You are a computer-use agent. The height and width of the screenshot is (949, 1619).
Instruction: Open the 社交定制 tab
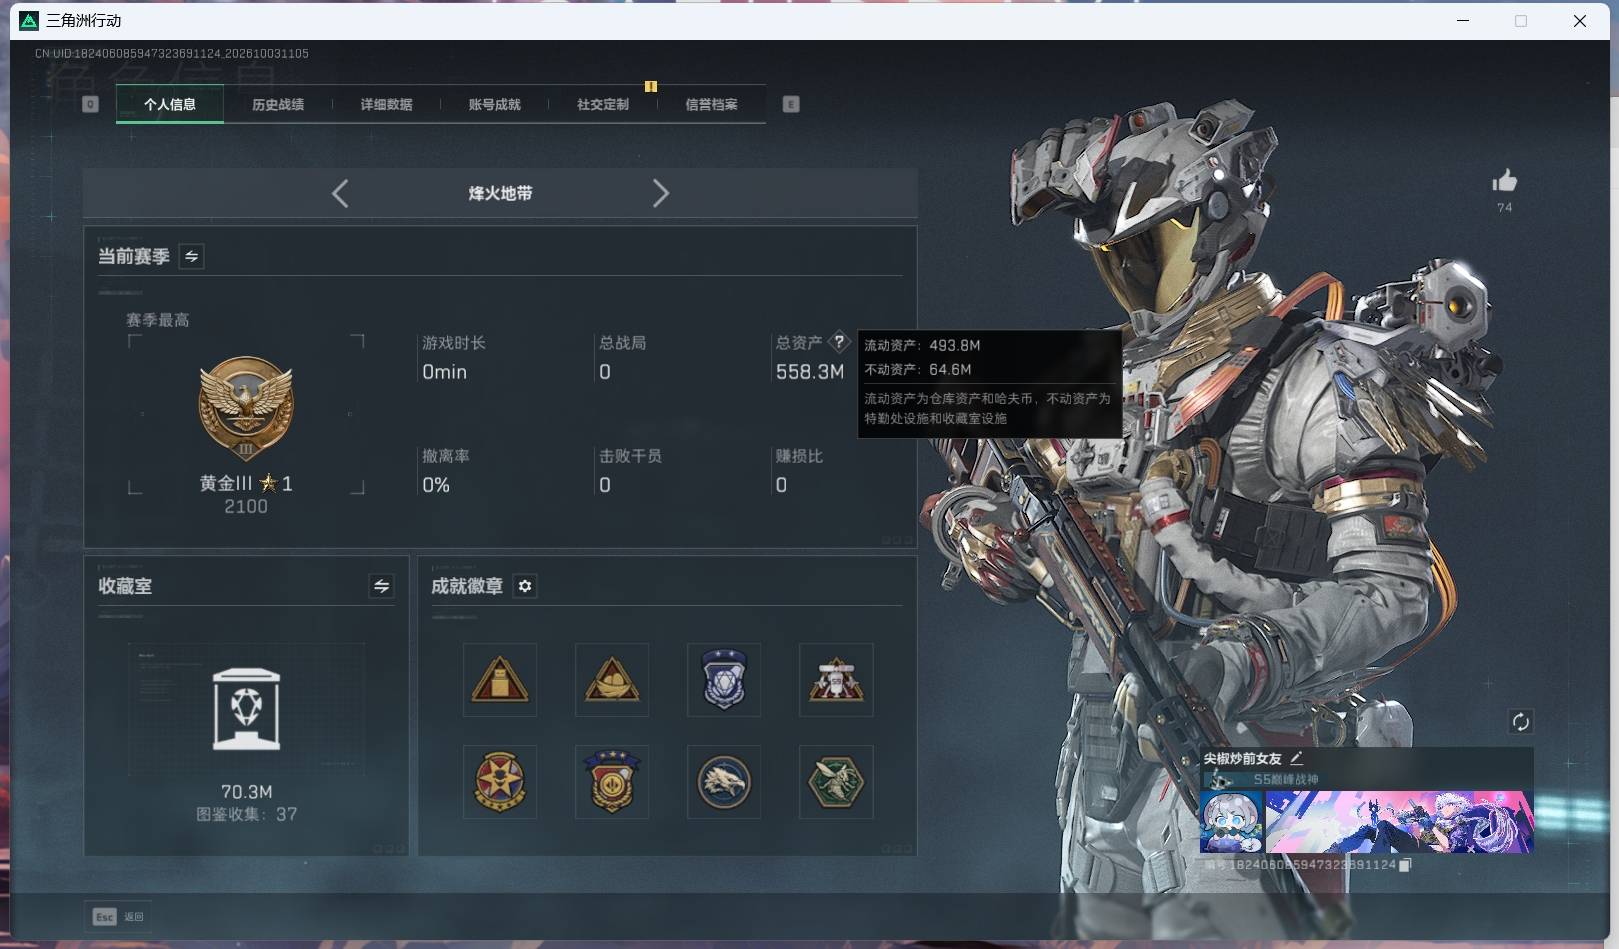tap(603, 104)
